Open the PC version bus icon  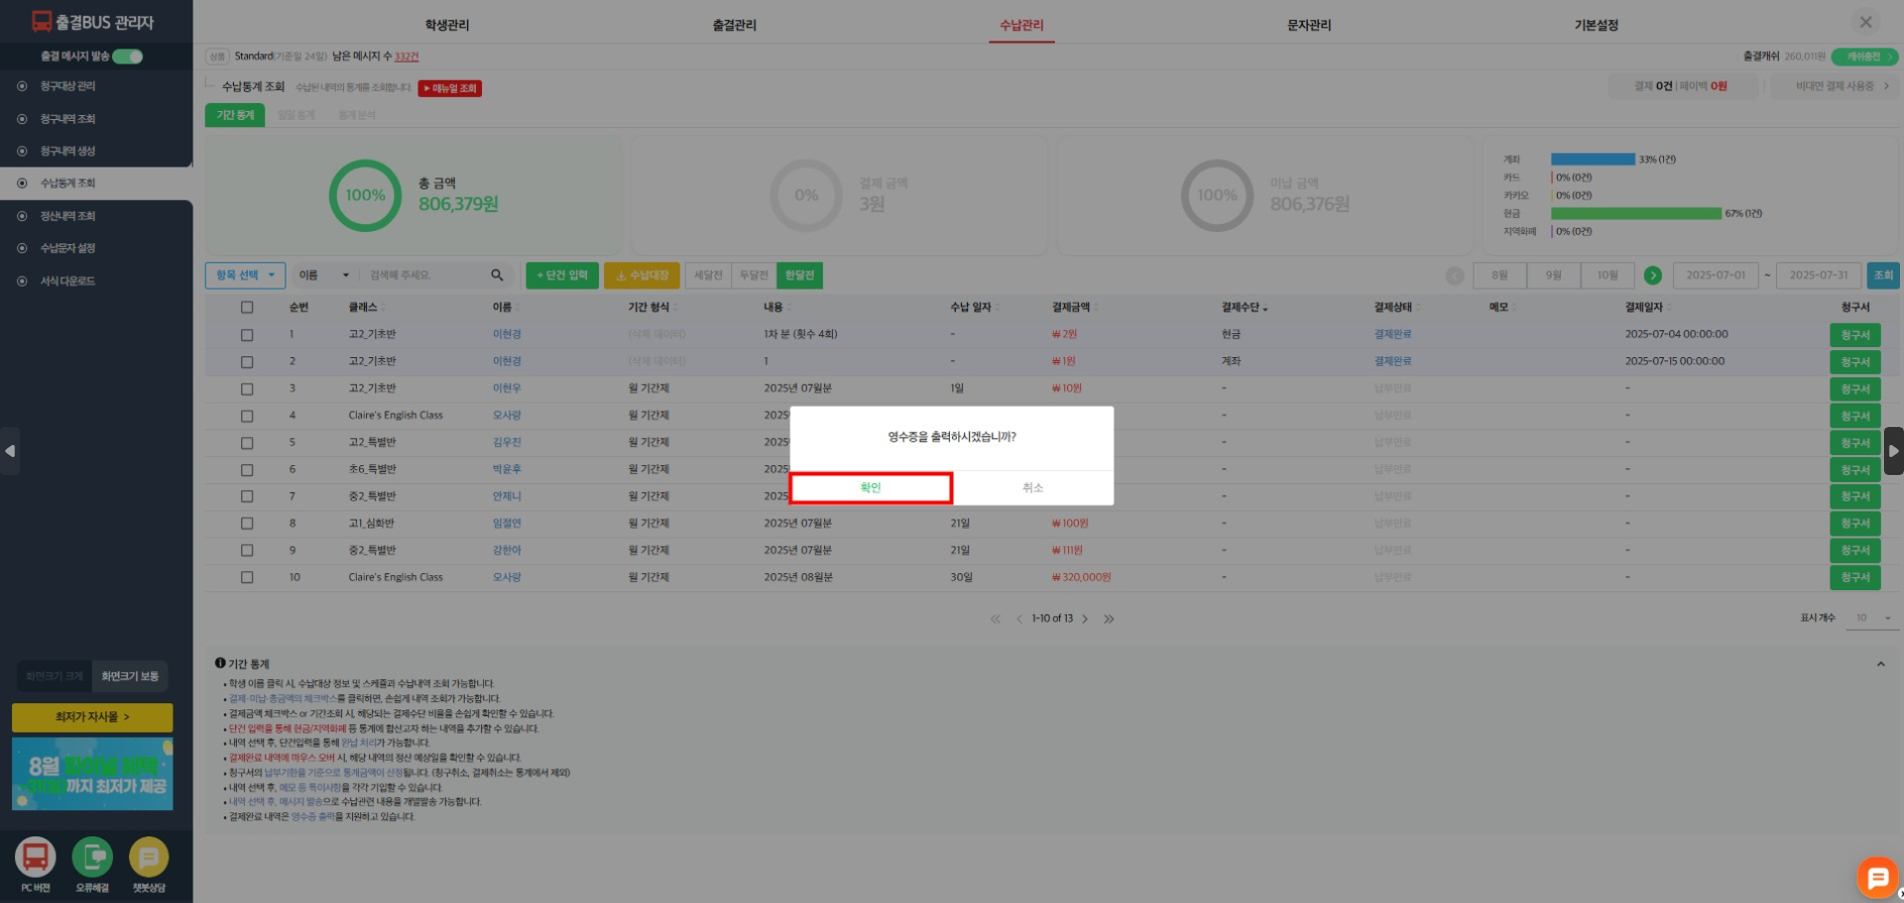click(x=35, y=857)
